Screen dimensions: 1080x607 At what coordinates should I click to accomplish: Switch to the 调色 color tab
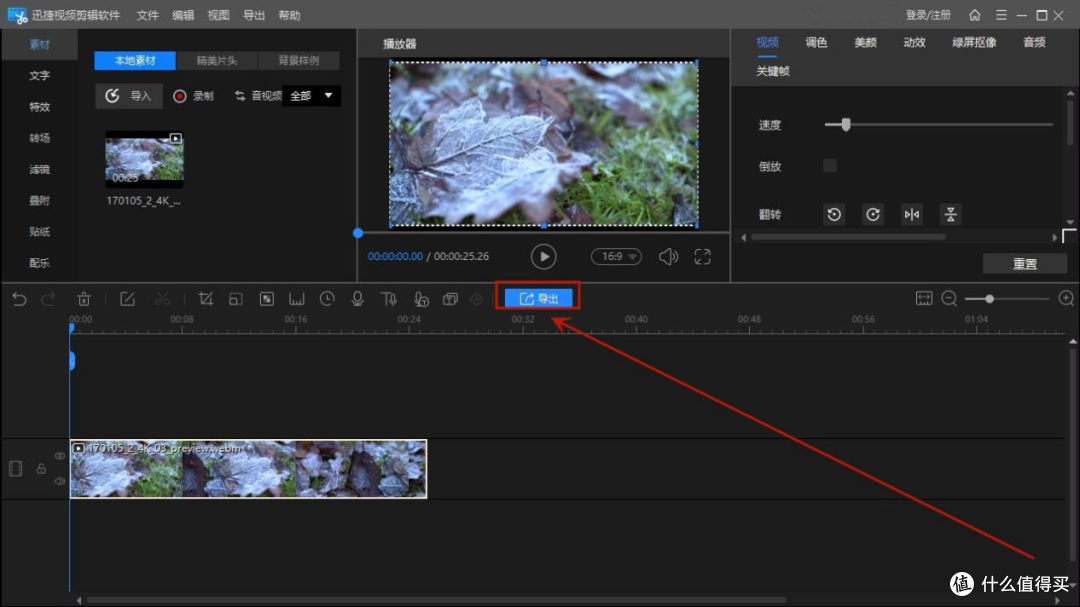click(816, 43)
